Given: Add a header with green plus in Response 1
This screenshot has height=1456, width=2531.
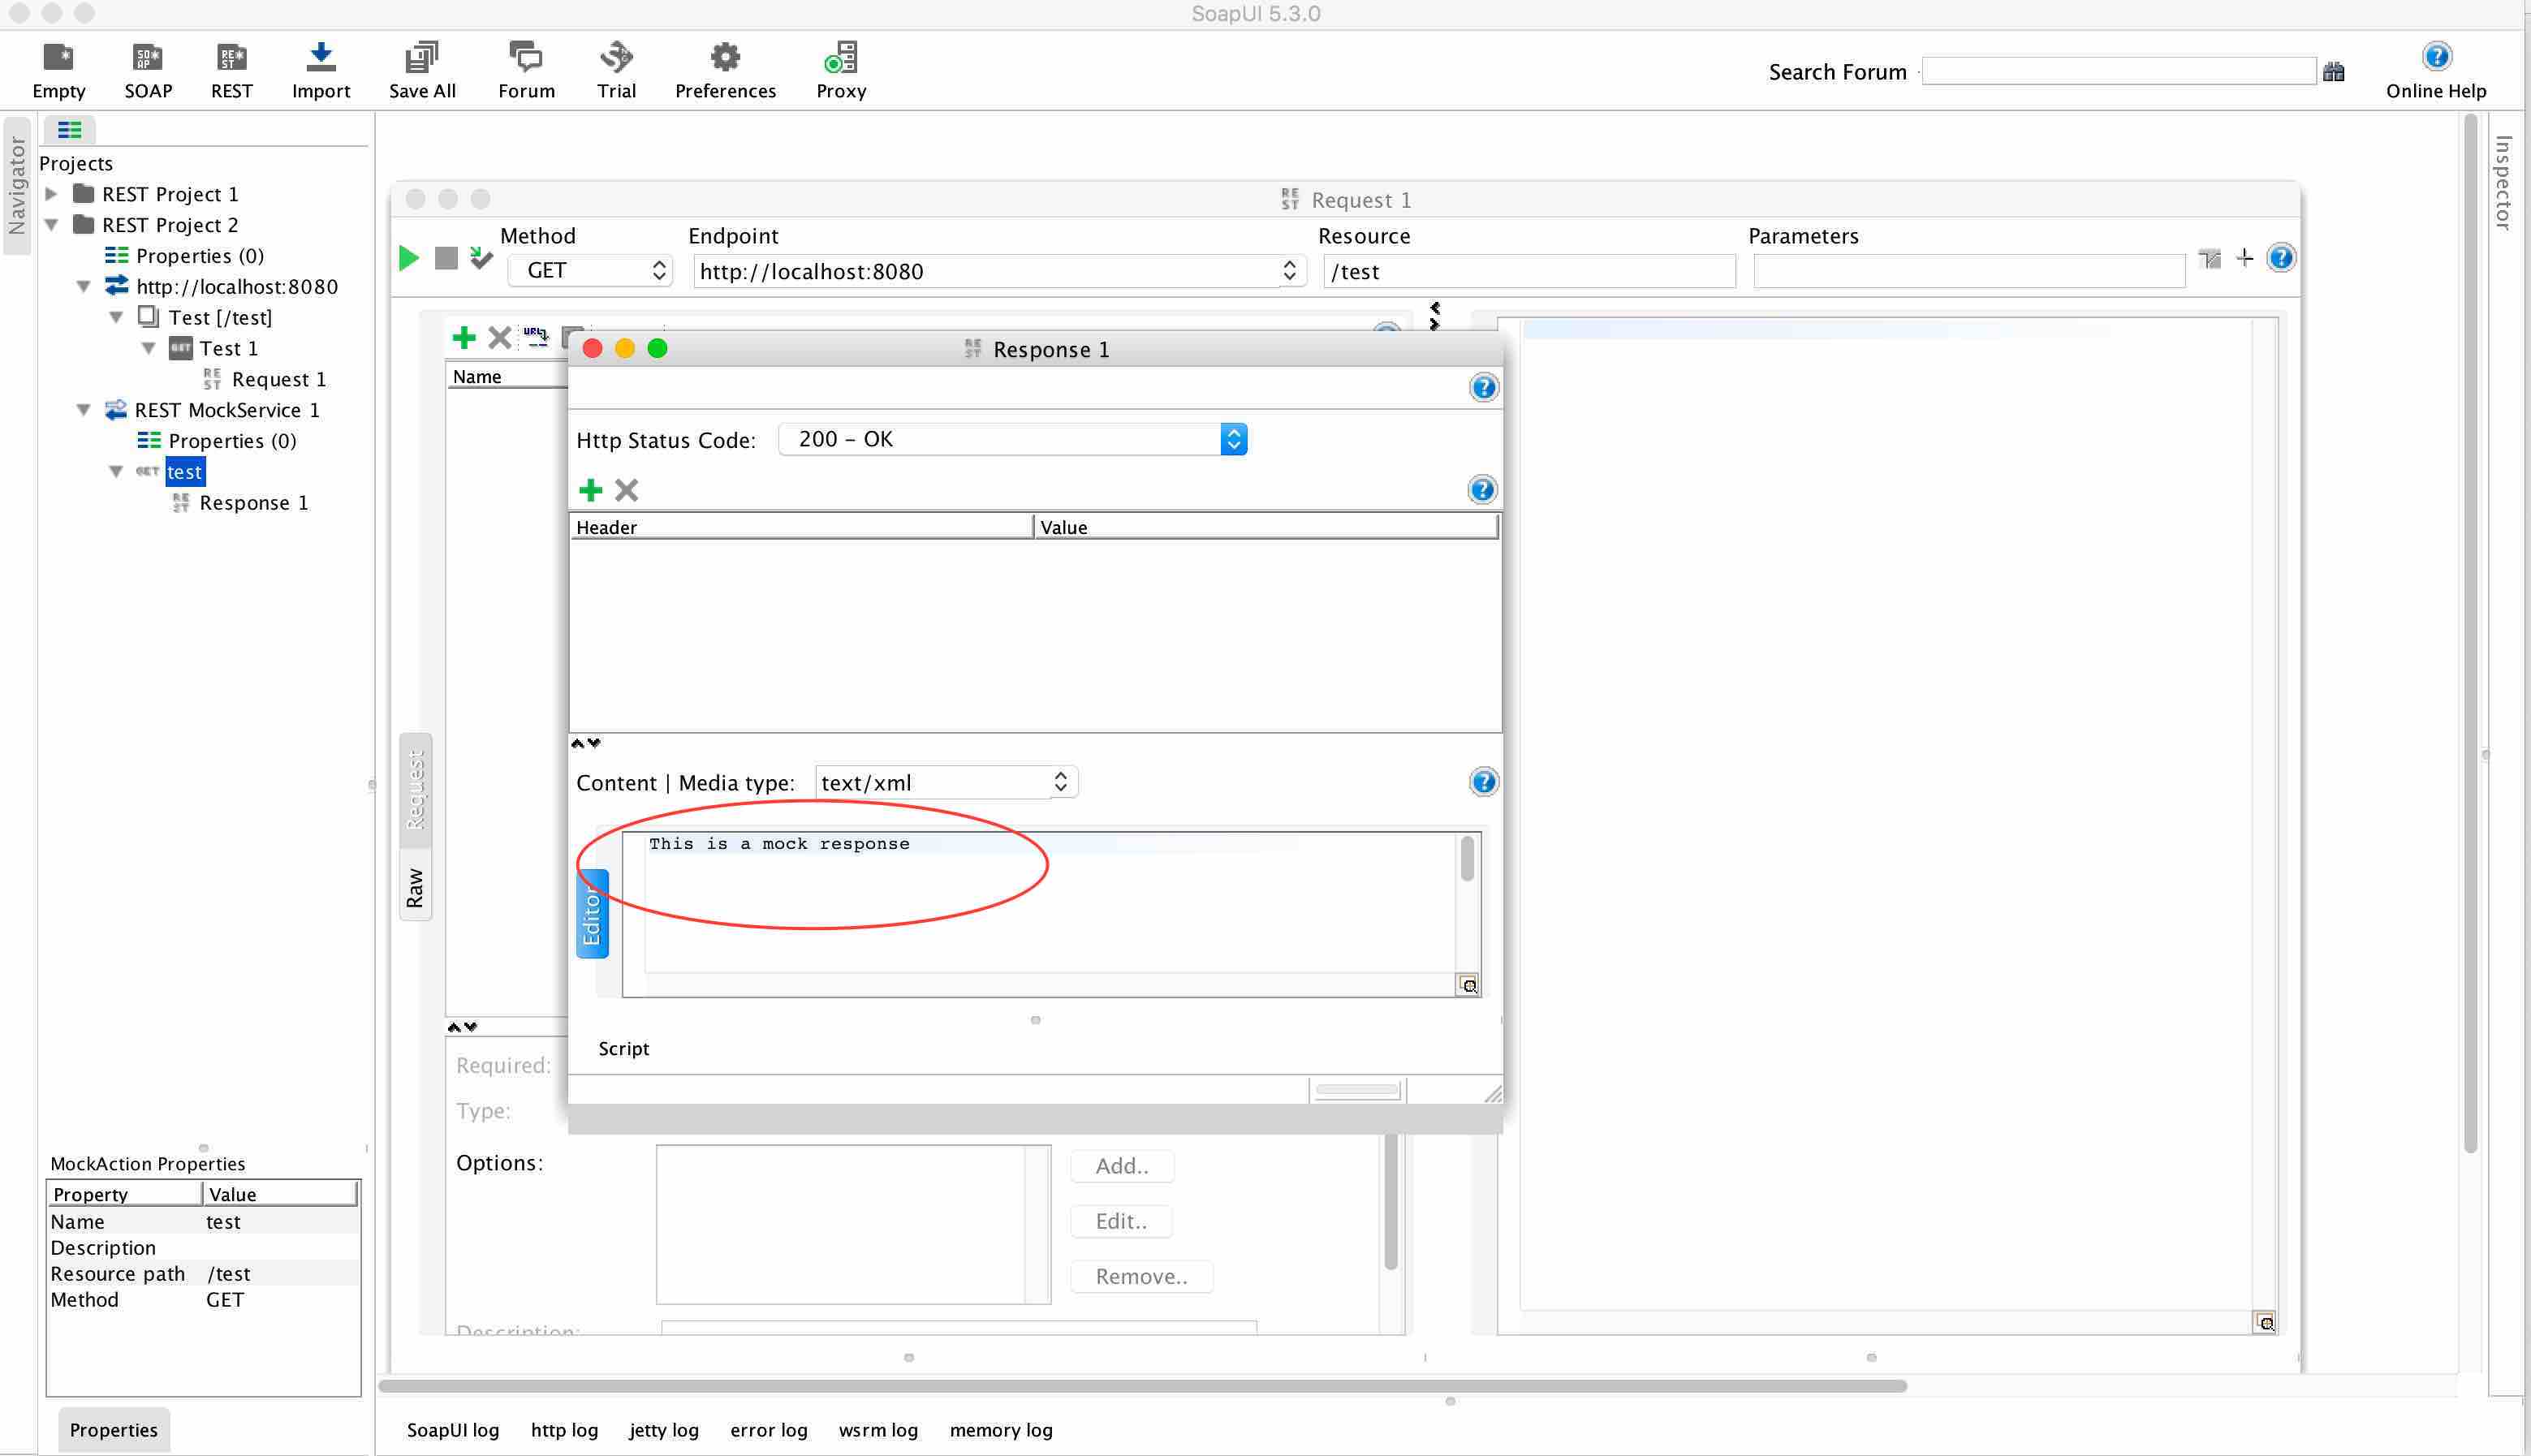Looking at the screenshot, I should 590,490.
